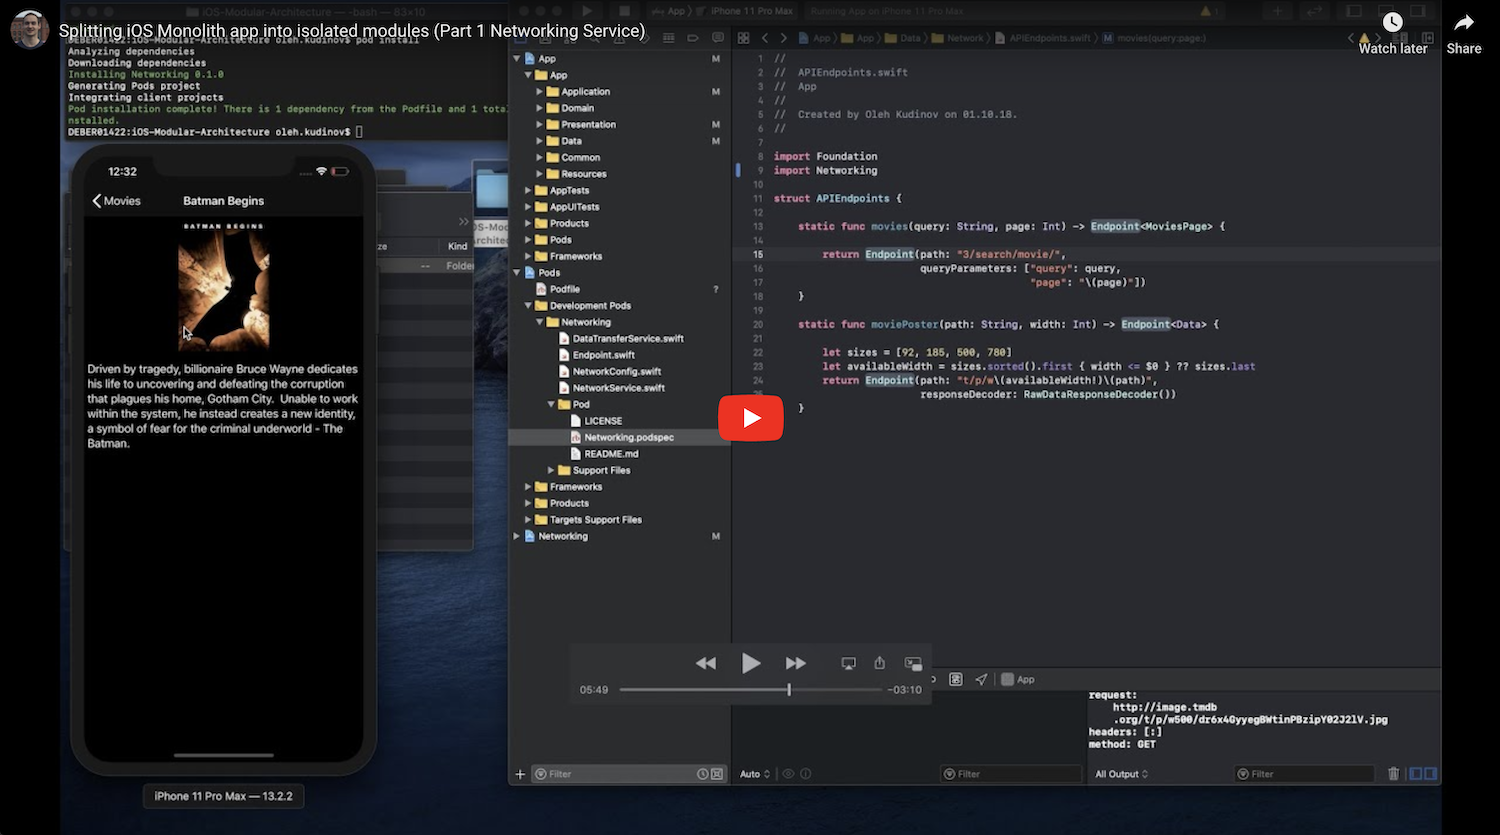Click the playback progress slider in the overlay
This screenshot has width=1500, height=835.
point(750,689)
